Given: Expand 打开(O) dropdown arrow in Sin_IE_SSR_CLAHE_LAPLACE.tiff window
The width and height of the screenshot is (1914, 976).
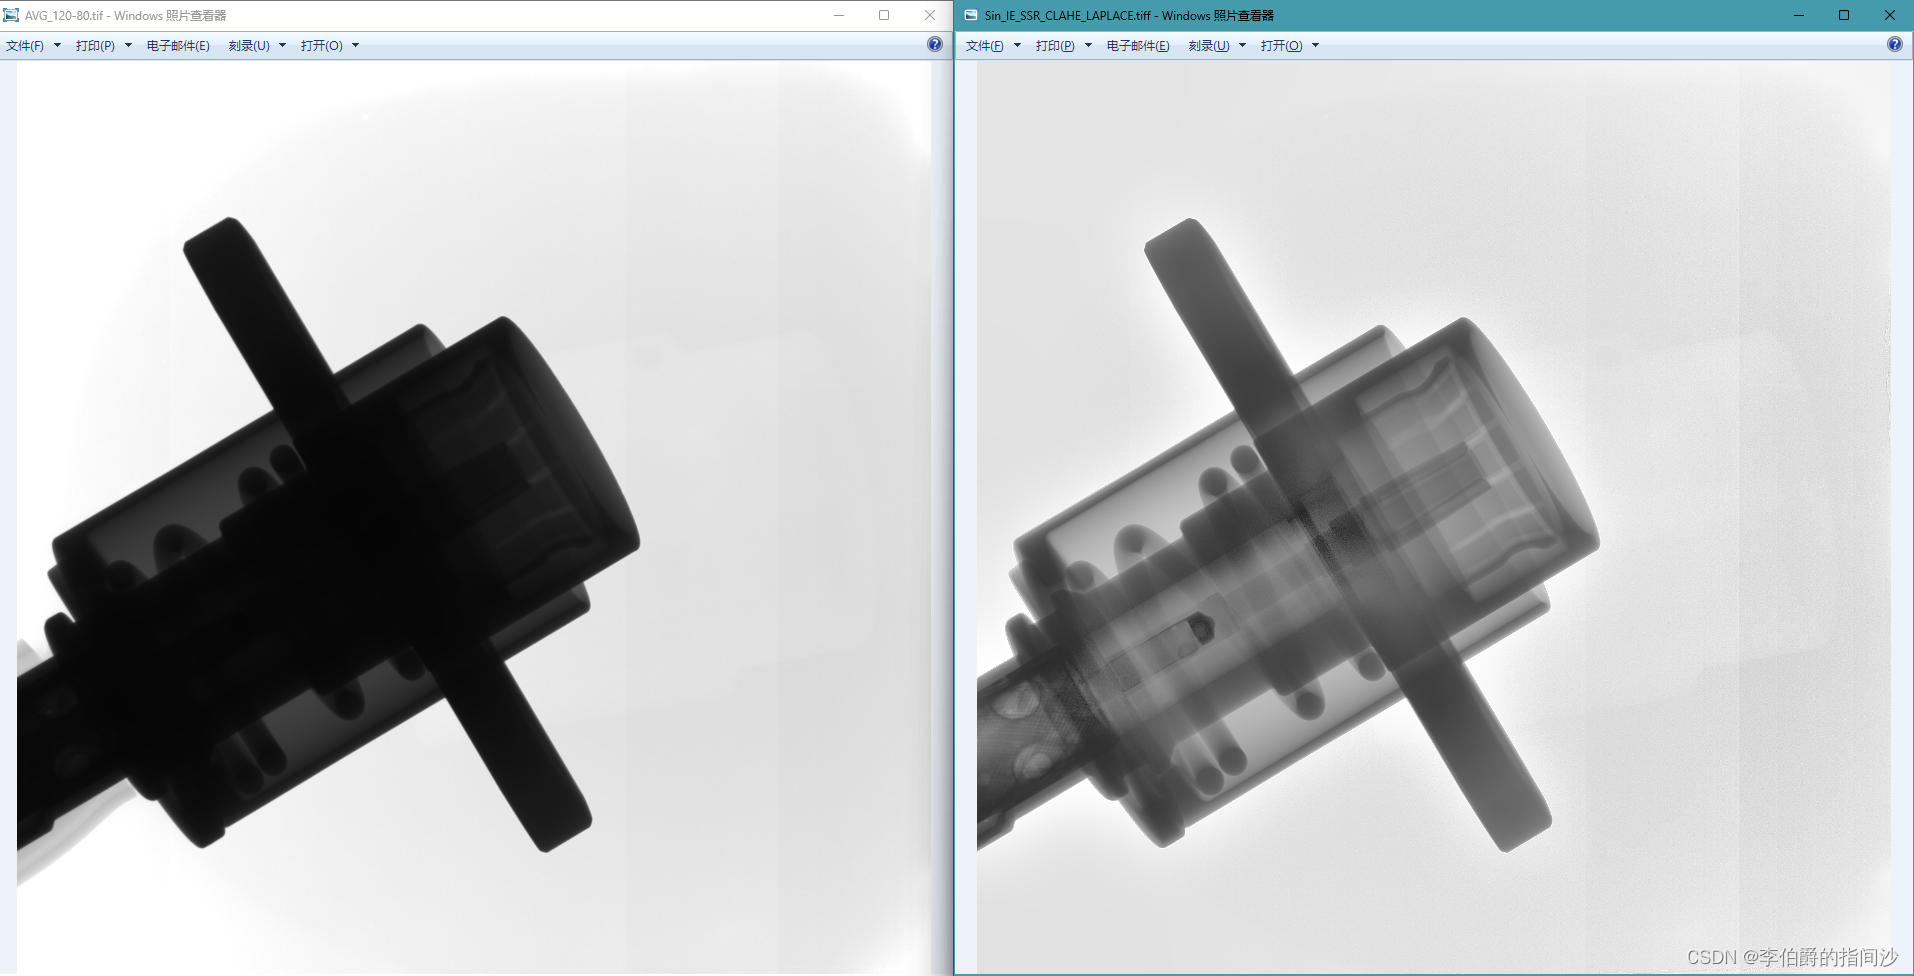Looking at the screenshot, I should [x=1315, y=46].
